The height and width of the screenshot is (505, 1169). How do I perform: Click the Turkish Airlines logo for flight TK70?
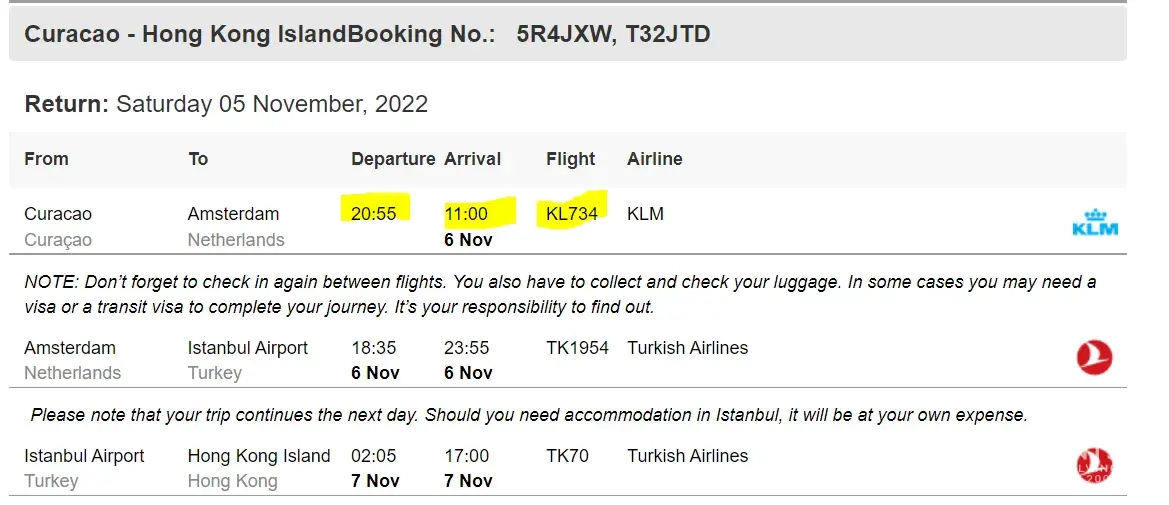click(x=1094, y=465)
